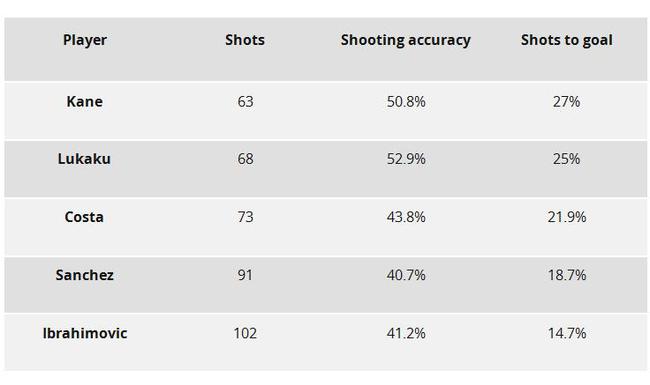Click Kane's shots value 63
Screen dimensions: 650x385
[x=245, y=102]
